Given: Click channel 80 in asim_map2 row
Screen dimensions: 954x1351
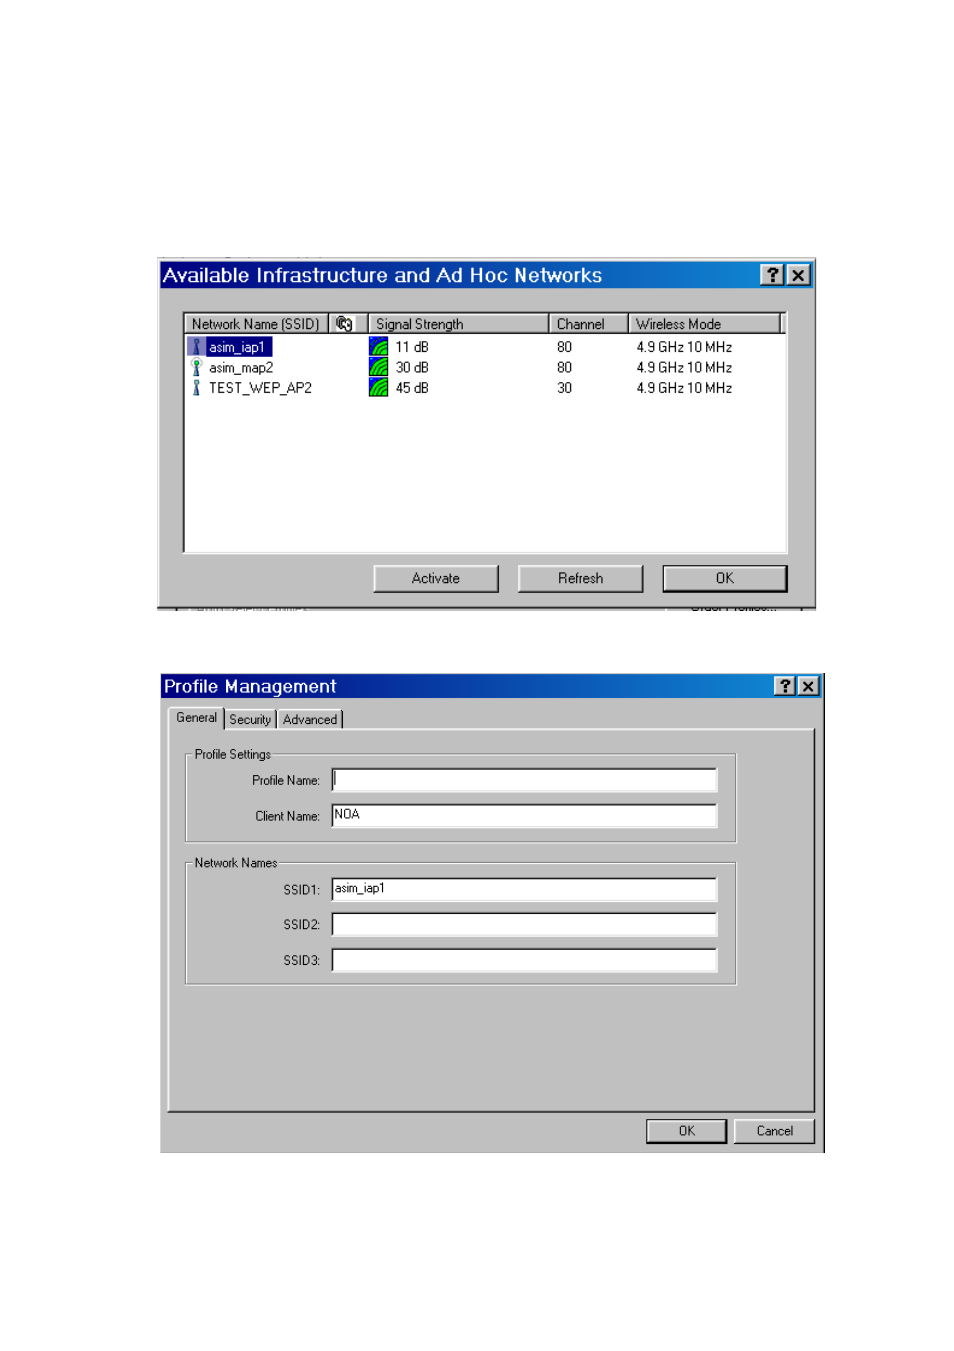Looking at the screenshot, I should (565, 367).
